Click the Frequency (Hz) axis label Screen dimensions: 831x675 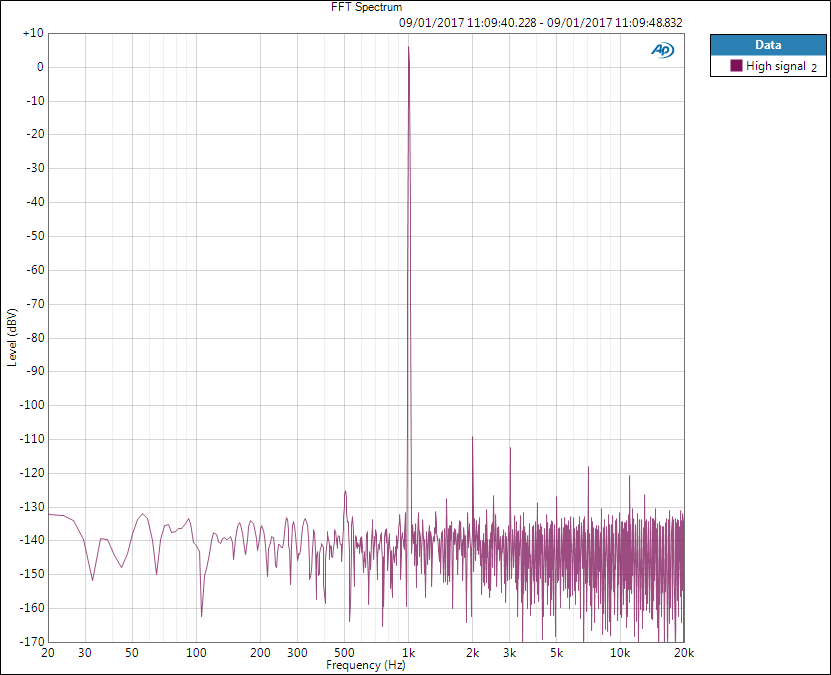click(366, 665)
